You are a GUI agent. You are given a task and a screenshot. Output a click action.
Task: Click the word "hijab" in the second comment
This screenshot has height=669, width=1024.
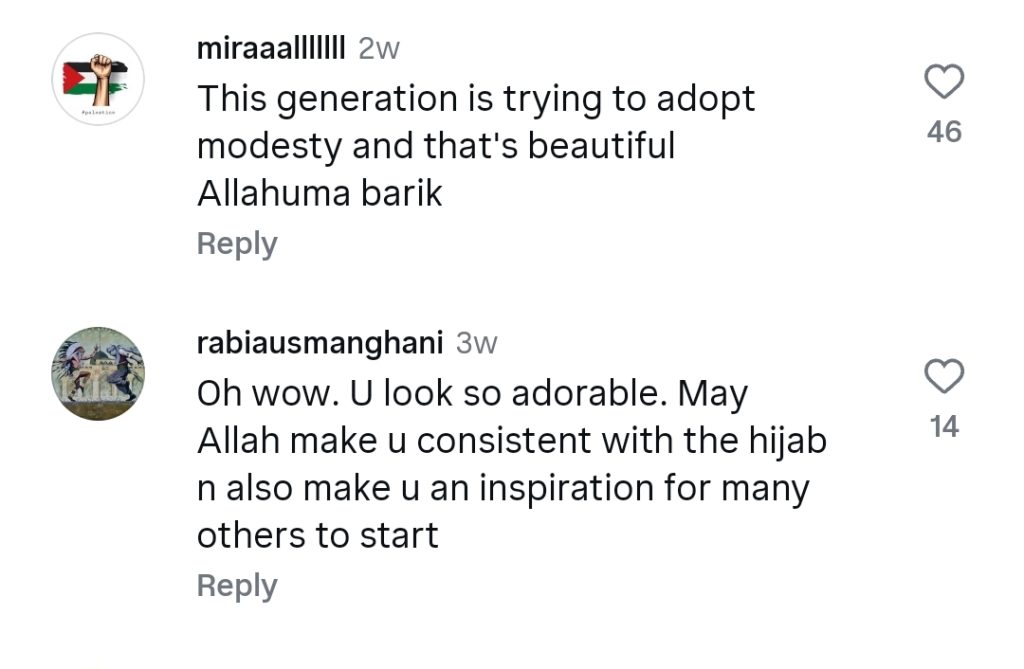pos(787,441)
